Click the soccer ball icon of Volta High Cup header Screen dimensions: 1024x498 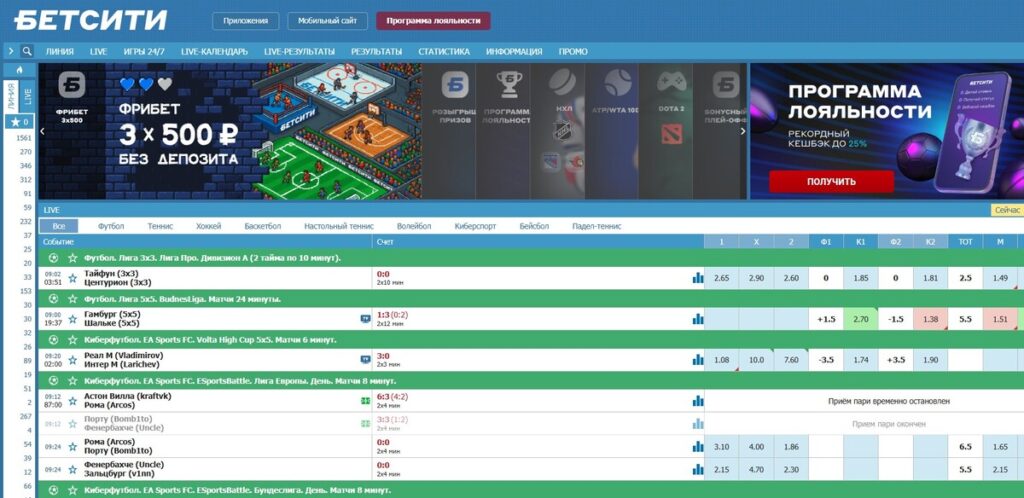coord(54,339)
